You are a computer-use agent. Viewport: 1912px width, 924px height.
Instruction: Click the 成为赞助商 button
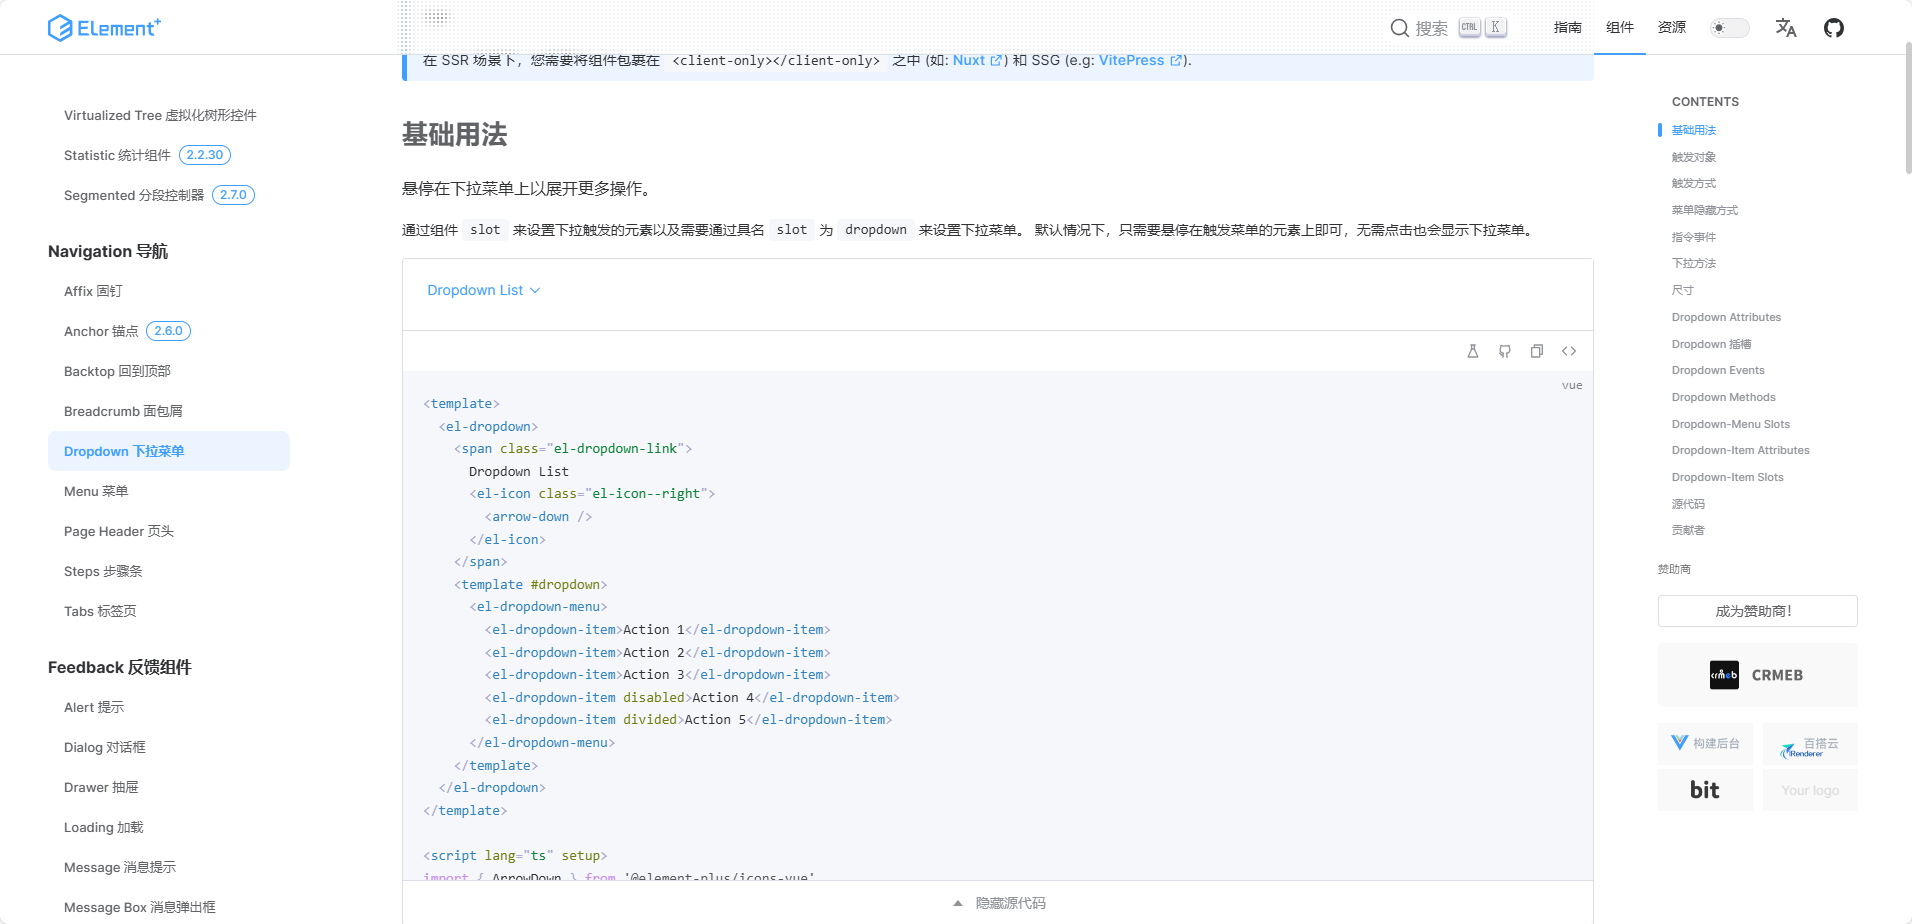(x=1757, y=610)
